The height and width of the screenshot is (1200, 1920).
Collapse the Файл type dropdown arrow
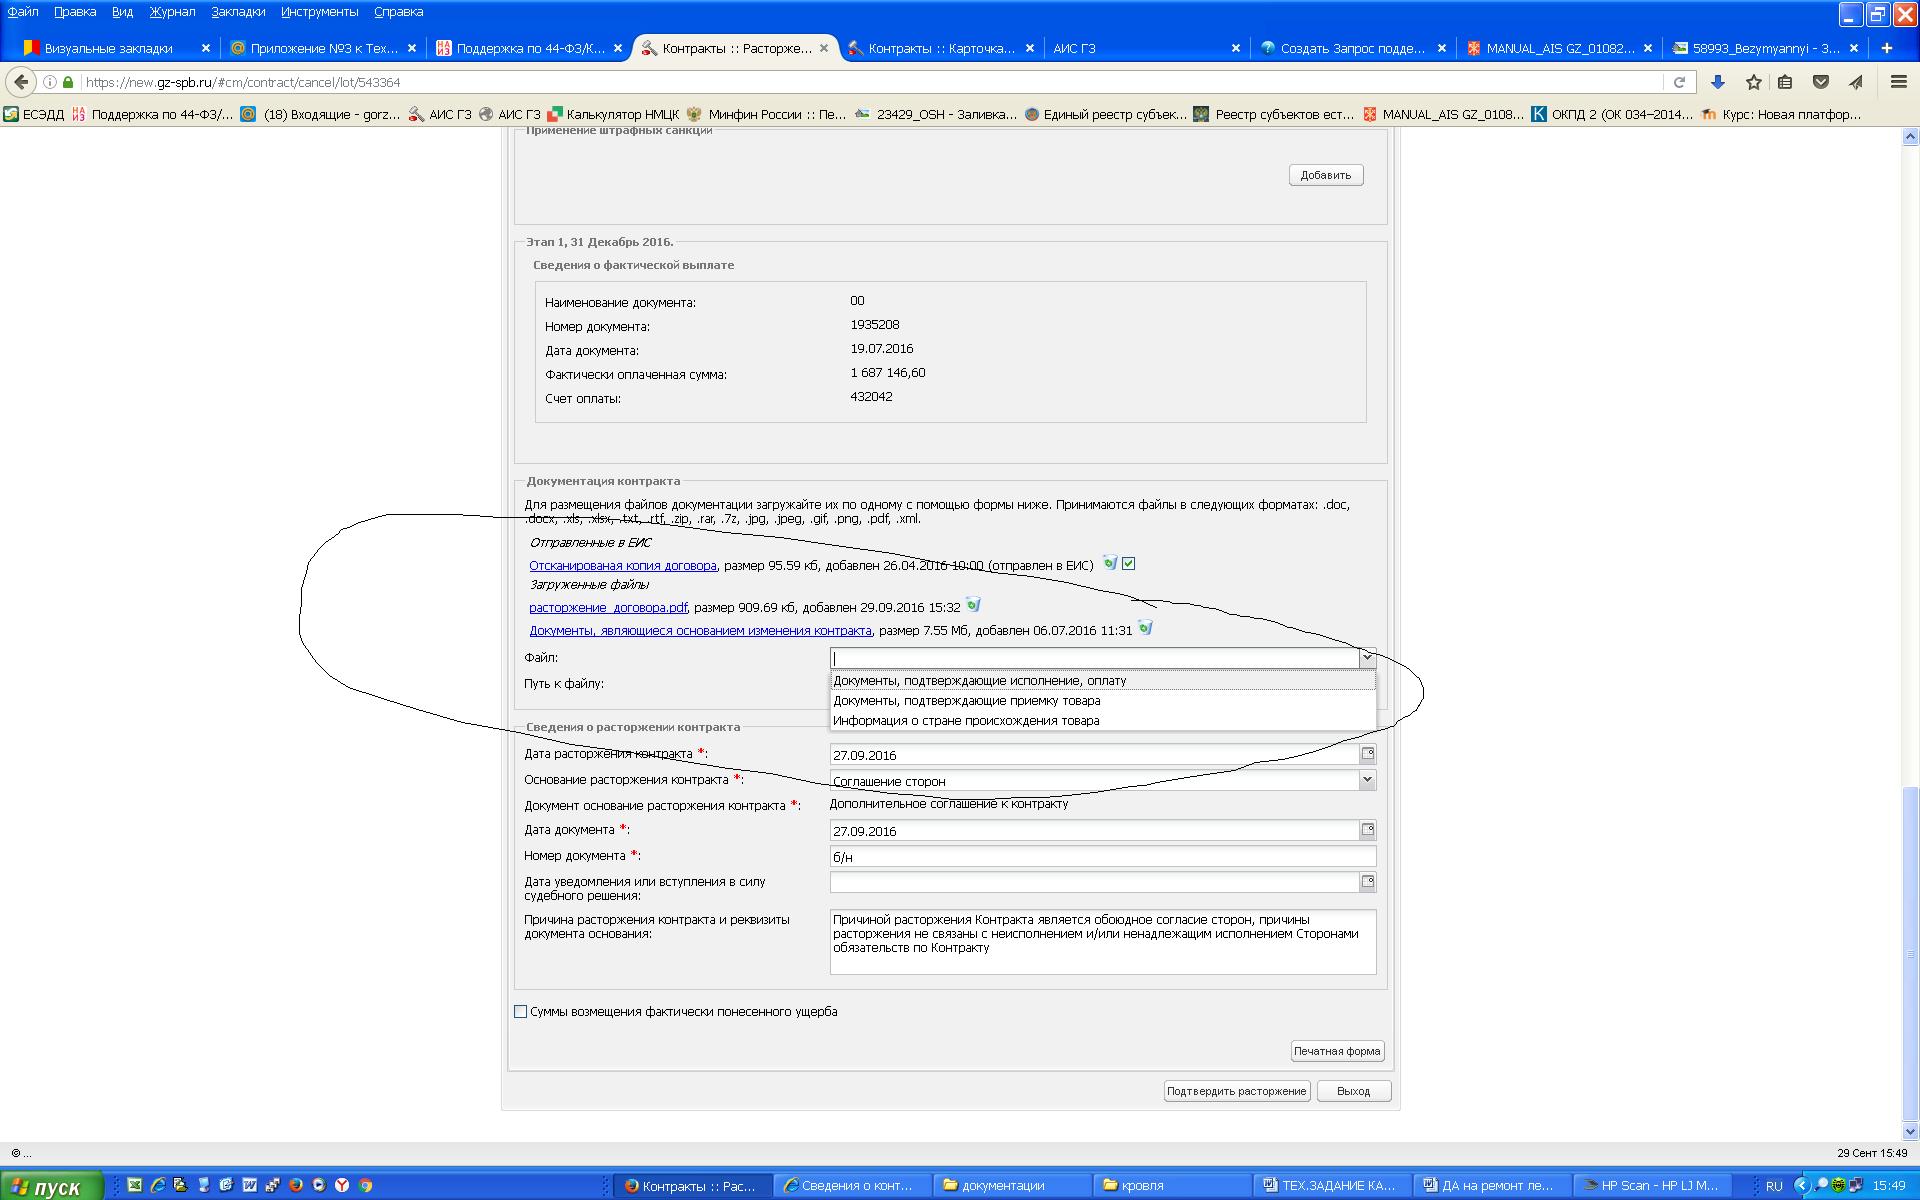1367,657
